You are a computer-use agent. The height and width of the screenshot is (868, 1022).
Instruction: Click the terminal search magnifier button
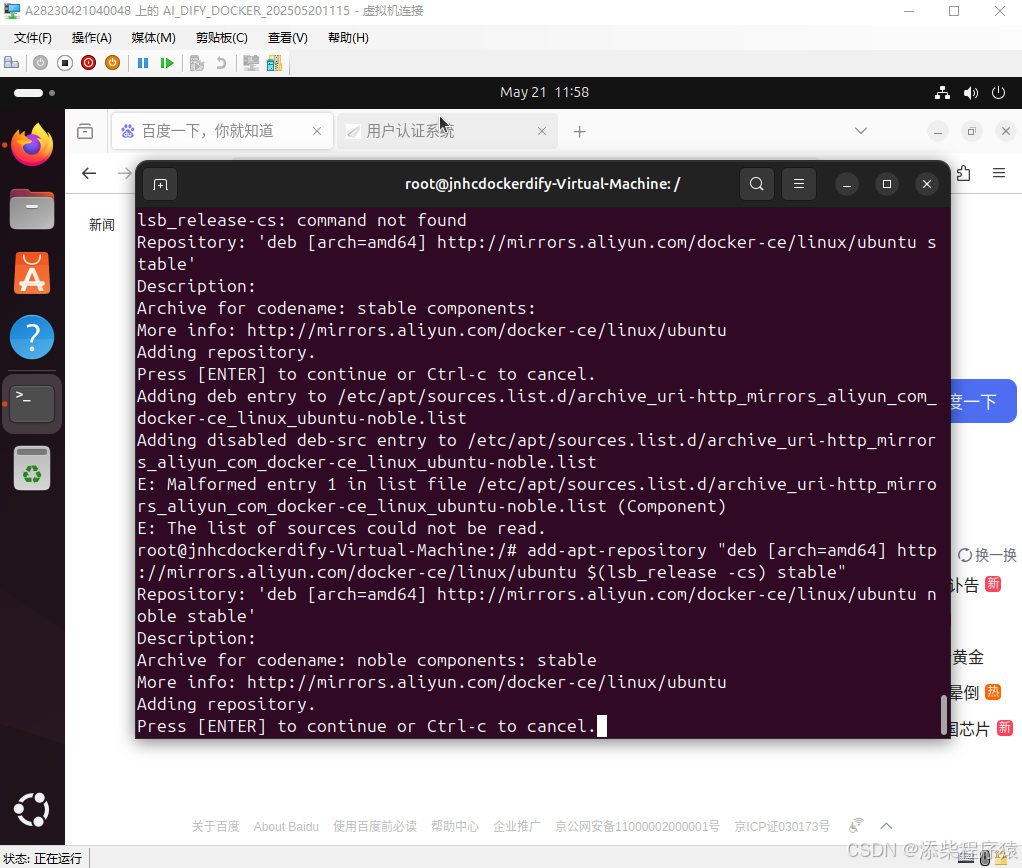coord(757,184)
